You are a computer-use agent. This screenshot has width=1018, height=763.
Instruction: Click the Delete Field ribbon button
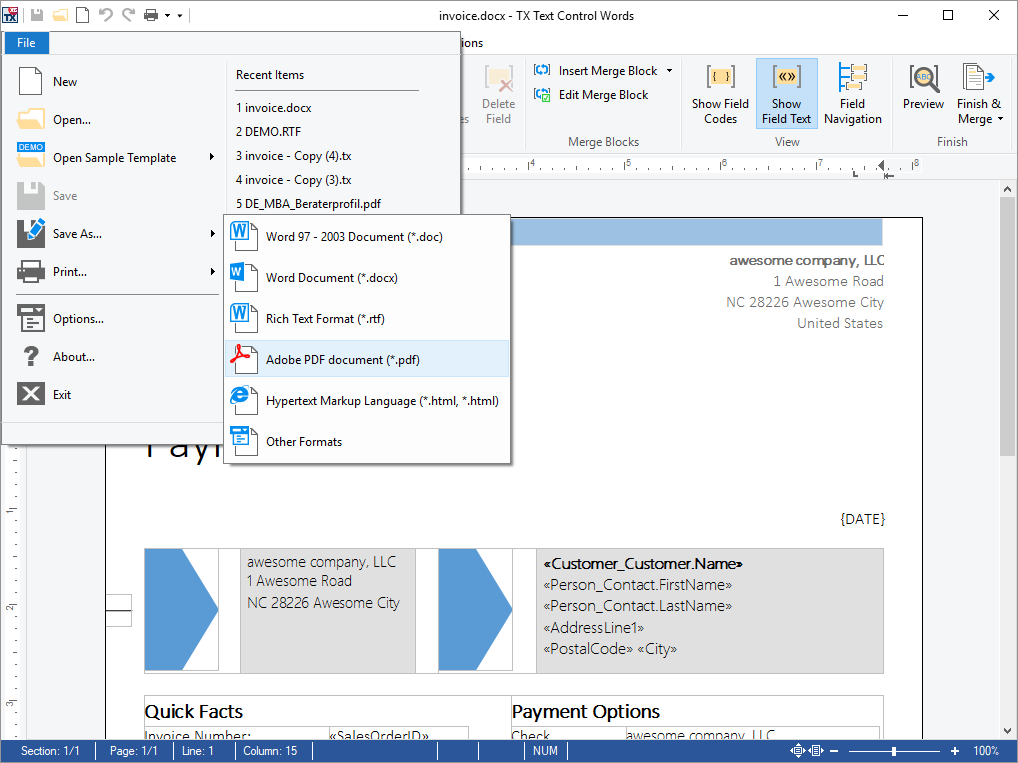click(499, 95)
